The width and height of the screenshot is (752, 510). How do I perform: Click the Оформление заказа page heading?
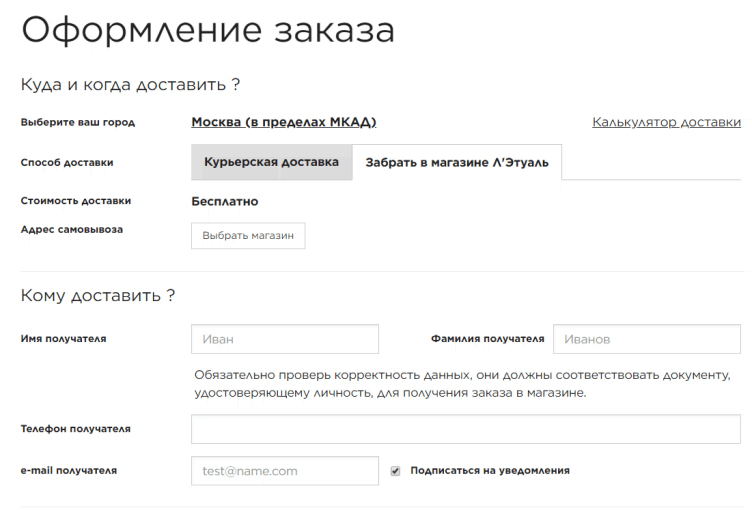tap(208, 31)
